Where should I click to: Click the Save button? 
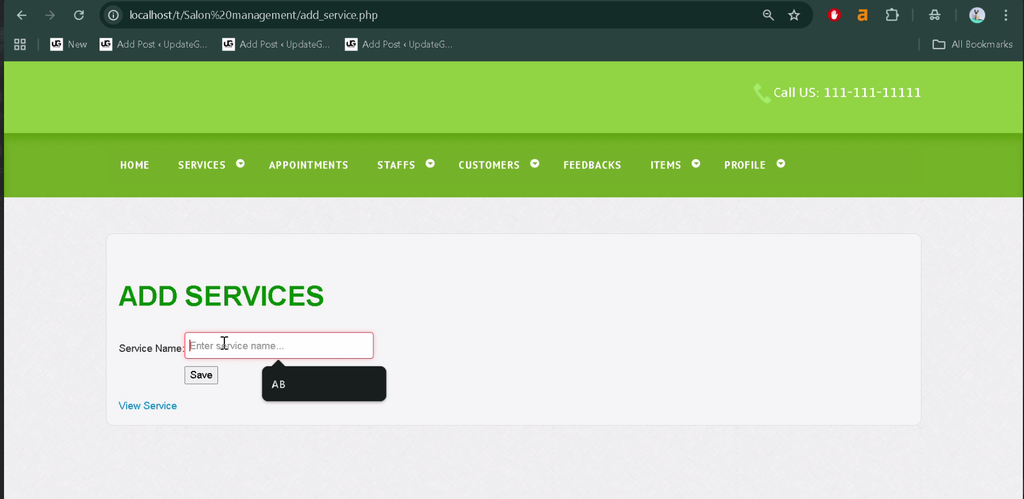click(201, 375)
